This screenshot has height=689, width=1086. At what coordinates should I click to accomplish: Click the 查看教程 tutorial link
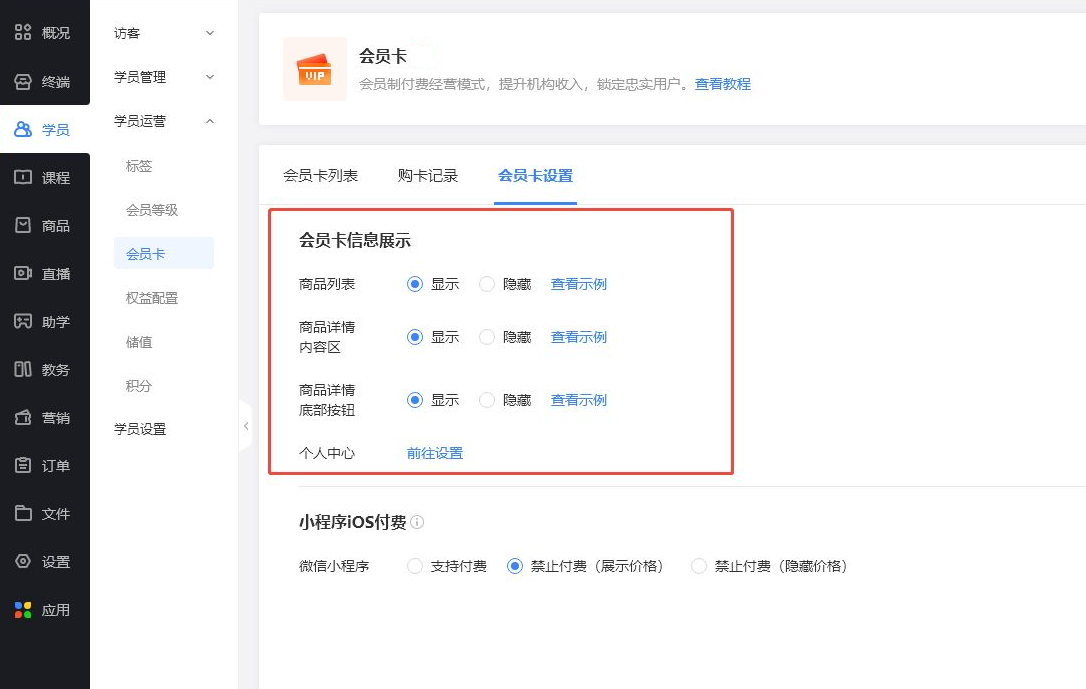coord(722,84)
